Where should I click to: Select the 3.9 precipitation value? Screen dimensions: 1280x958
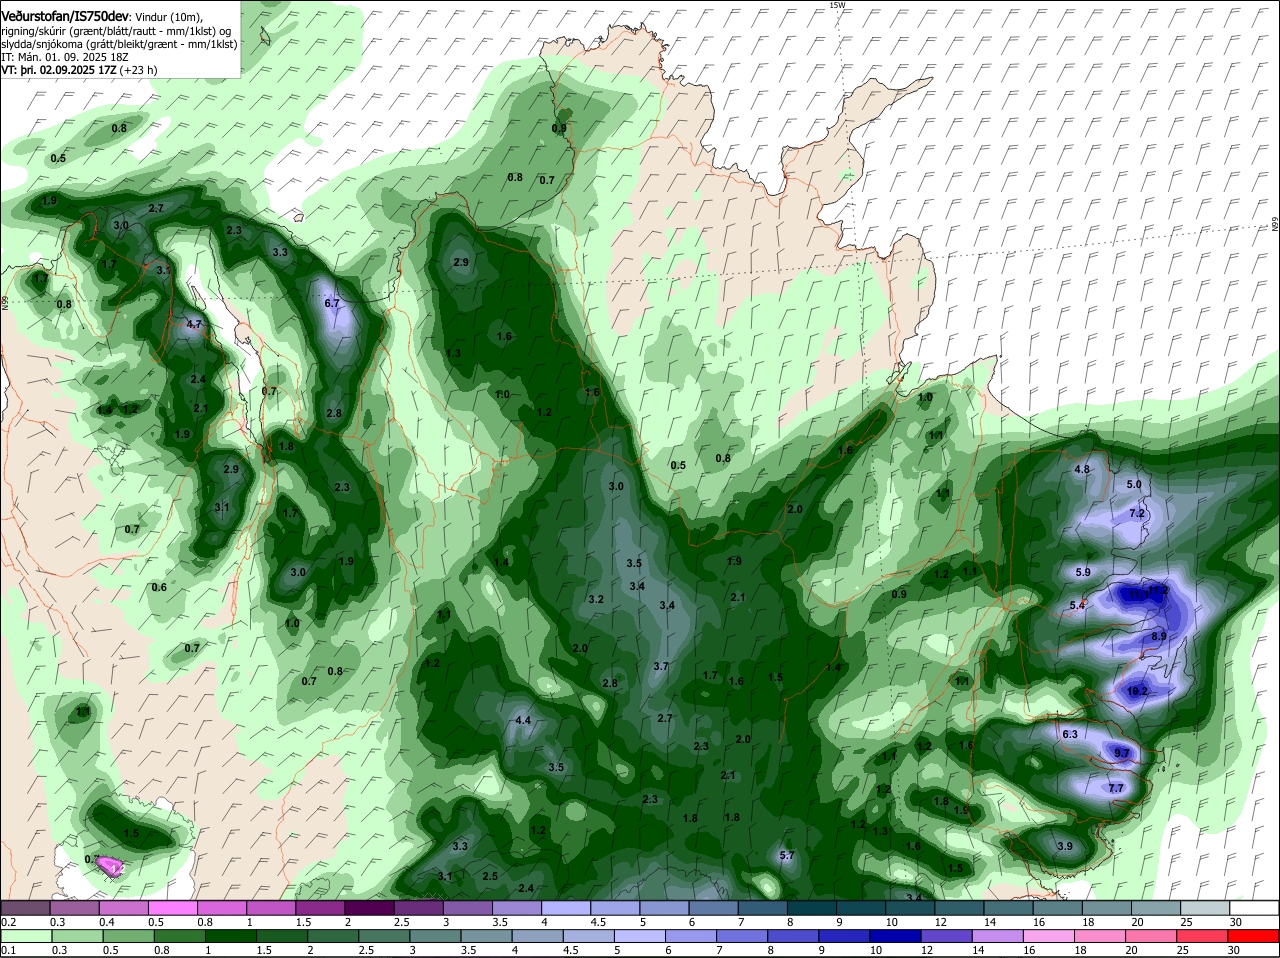[x=1065, y=847]
